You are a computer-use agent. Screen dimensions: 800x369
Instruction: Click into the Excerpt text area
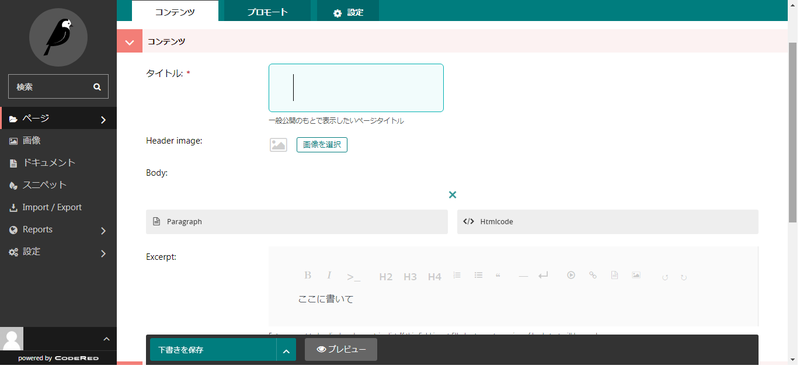click(513, 299)
